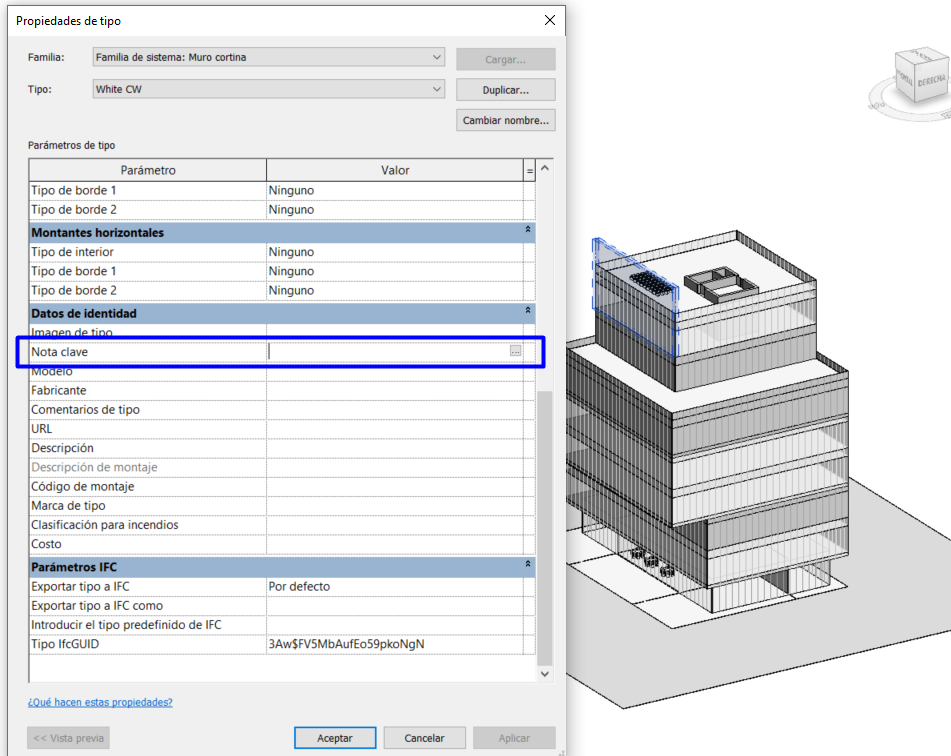Click the Aceptar button
This screenshot has width=951, height=756.
tap(335, 738)
